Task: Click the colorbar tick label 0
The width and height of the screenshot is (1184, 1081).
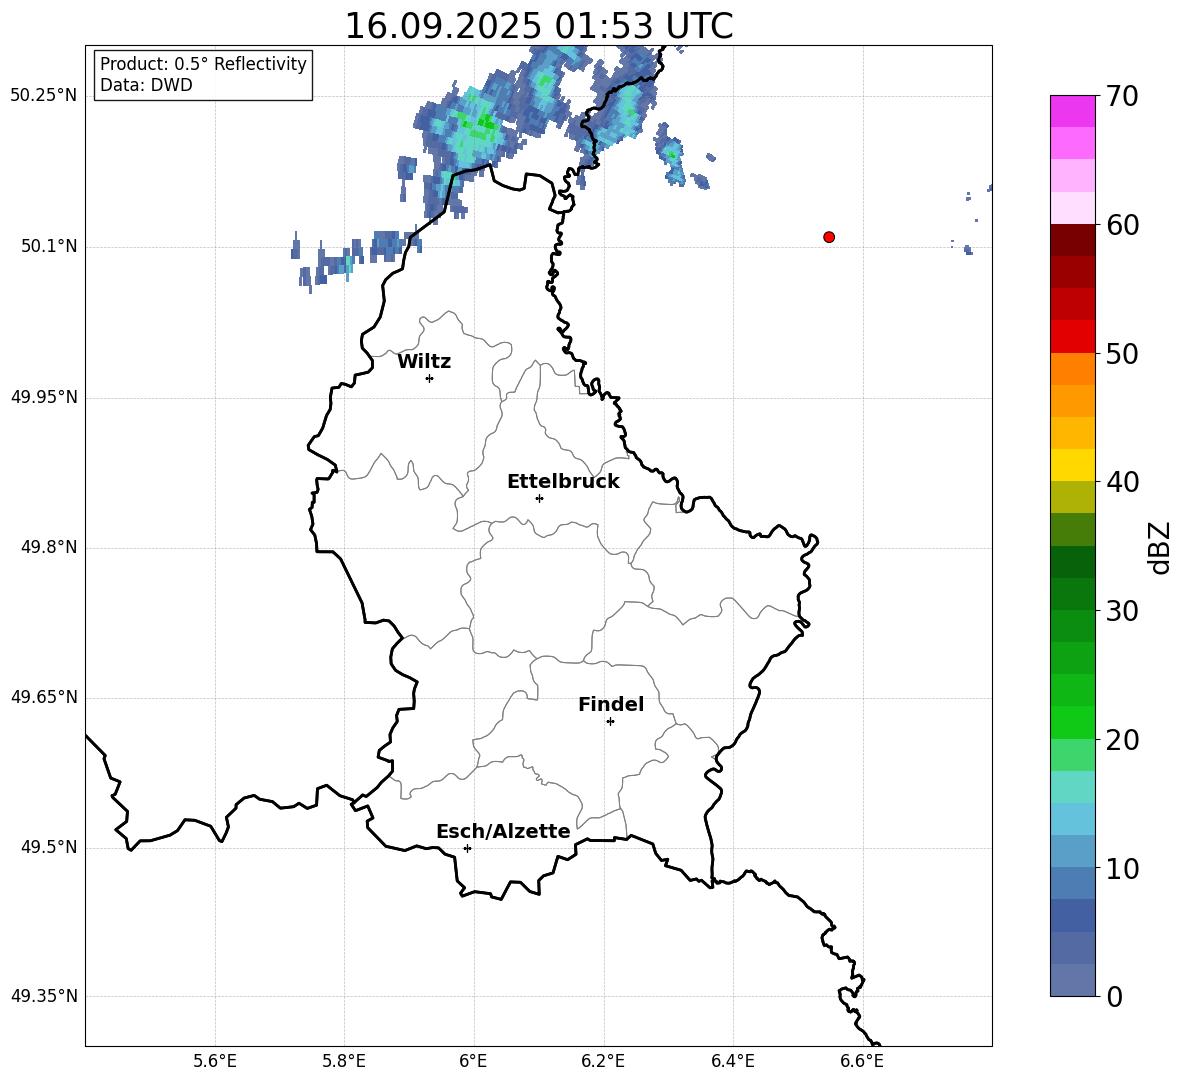Action: (1114, 996)
